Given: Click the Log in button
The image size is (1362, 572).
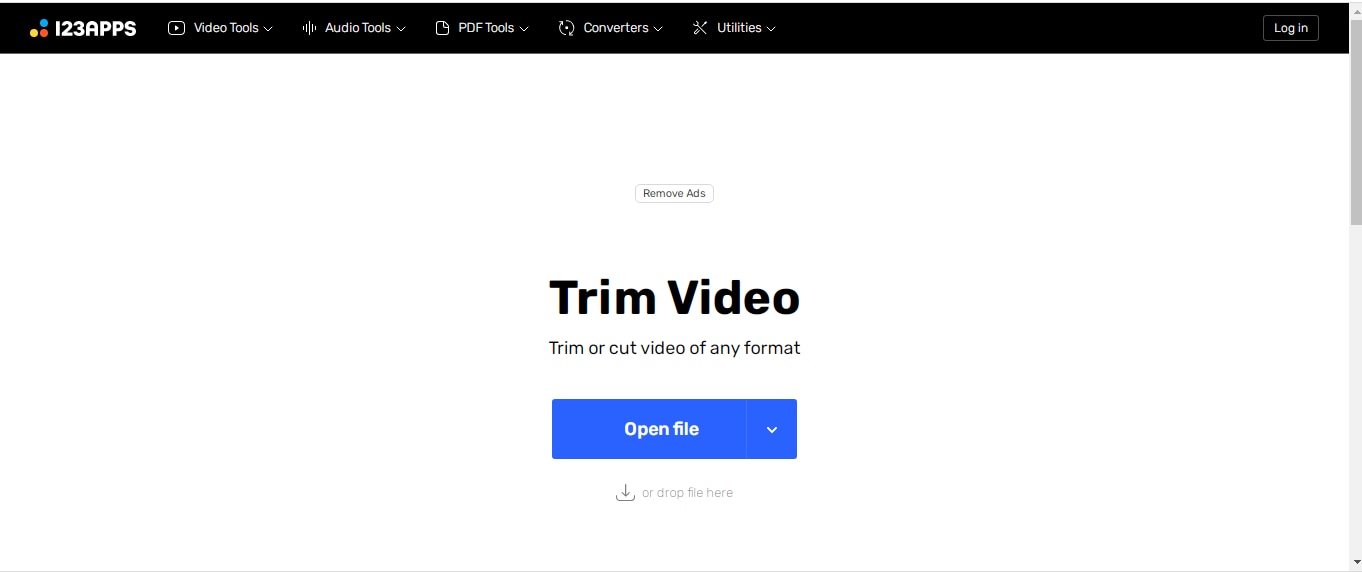Looking at the screenshot, I should [x=1291, y=28].
